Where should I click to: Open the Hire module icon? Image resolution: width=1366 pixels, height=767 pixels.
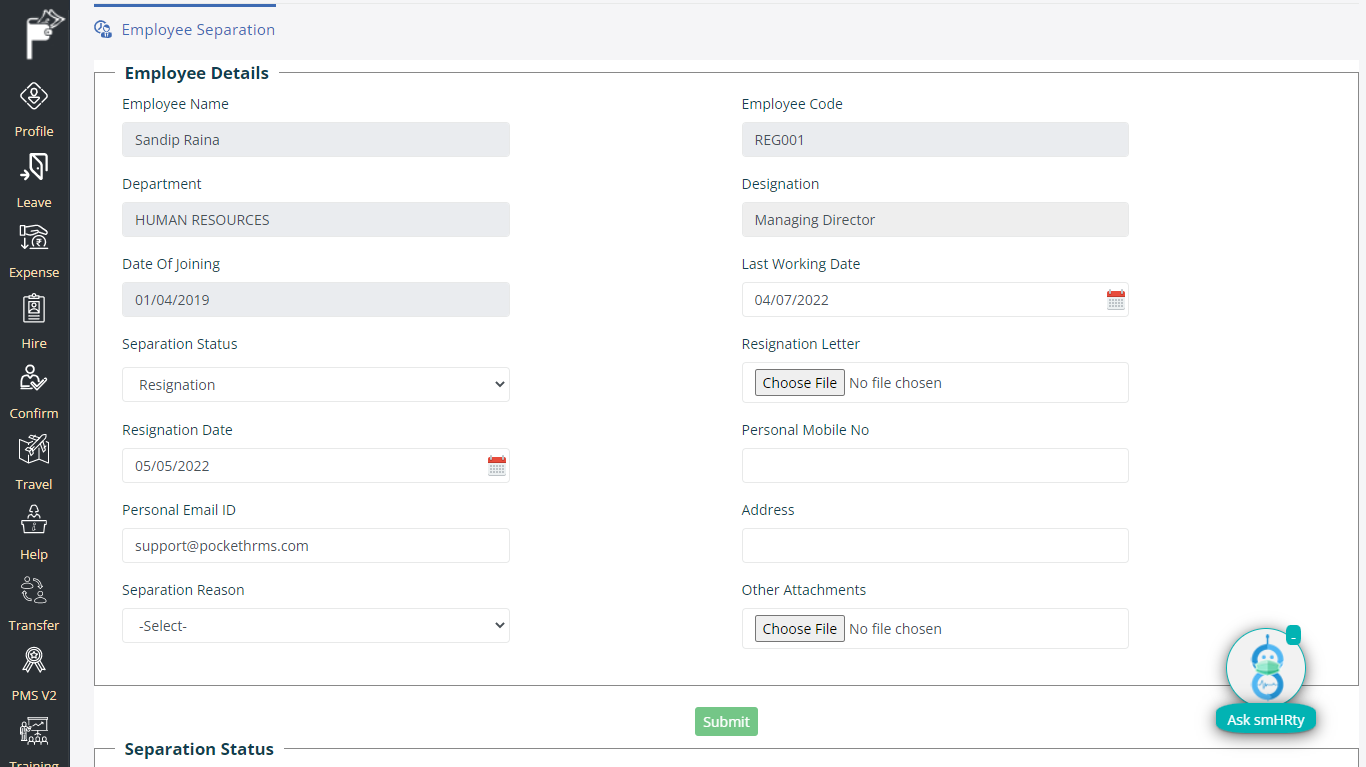pos(34,309)
